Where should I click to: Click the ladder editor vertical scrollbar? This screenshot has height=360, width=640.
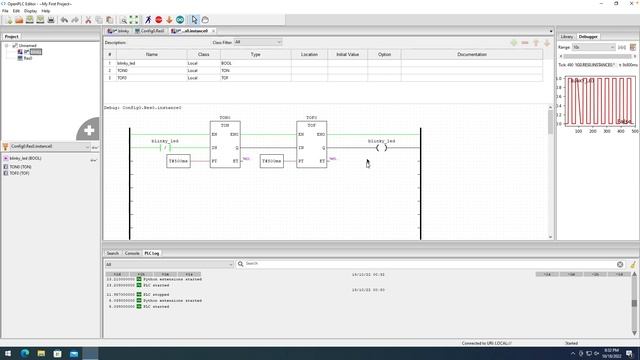[551, 172]
